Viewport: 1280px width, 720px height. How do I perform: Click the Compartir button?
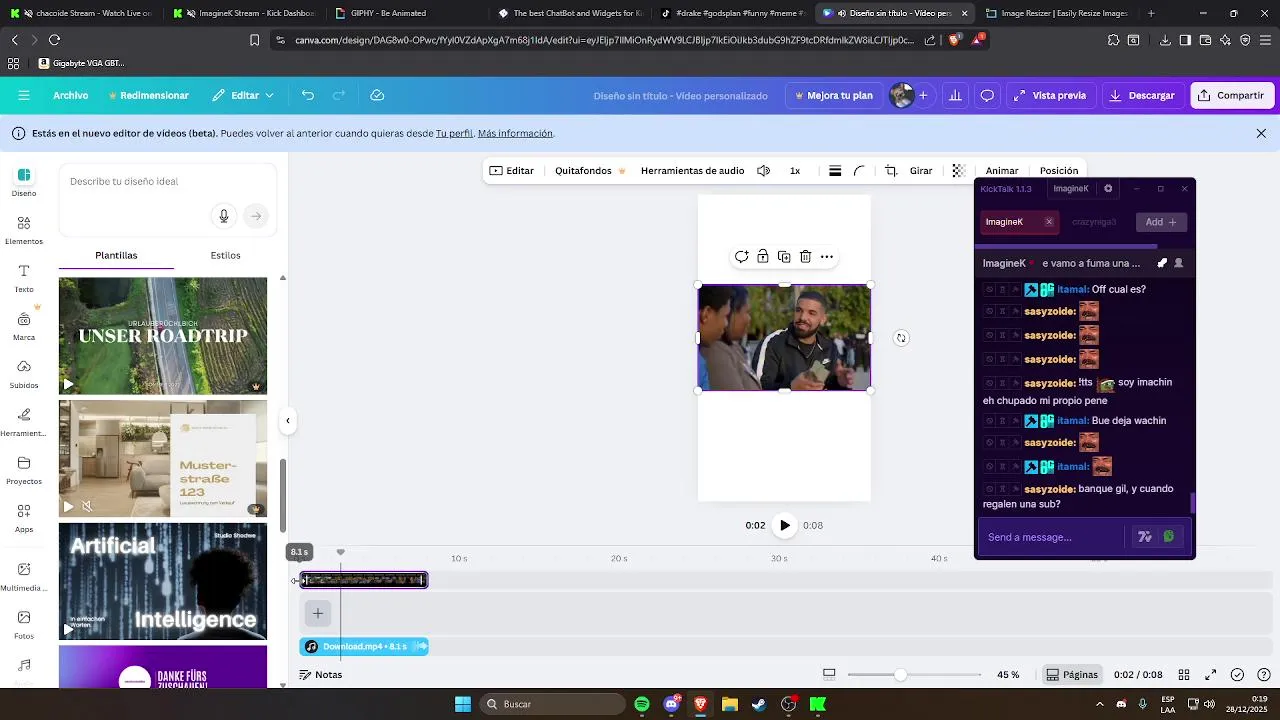click(x=1232, y=95)
